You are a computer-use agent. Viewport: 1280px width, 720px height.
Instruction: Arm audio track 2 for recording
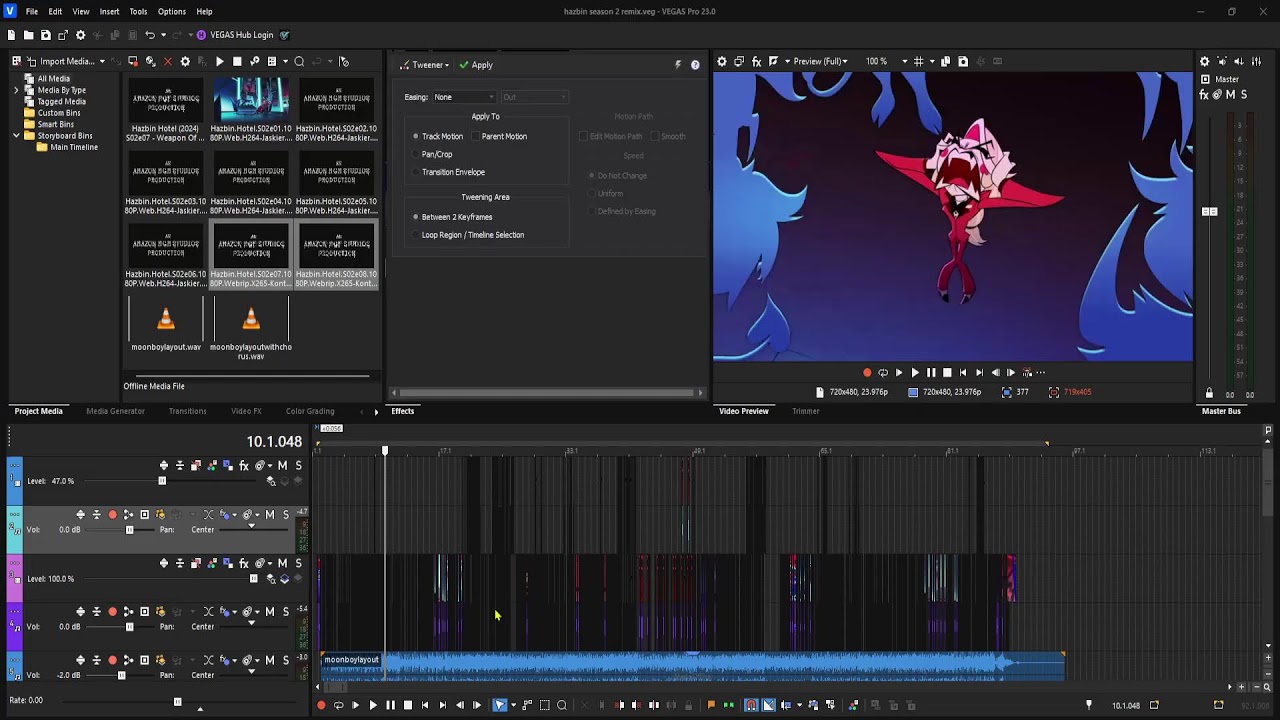click(112, 515)
